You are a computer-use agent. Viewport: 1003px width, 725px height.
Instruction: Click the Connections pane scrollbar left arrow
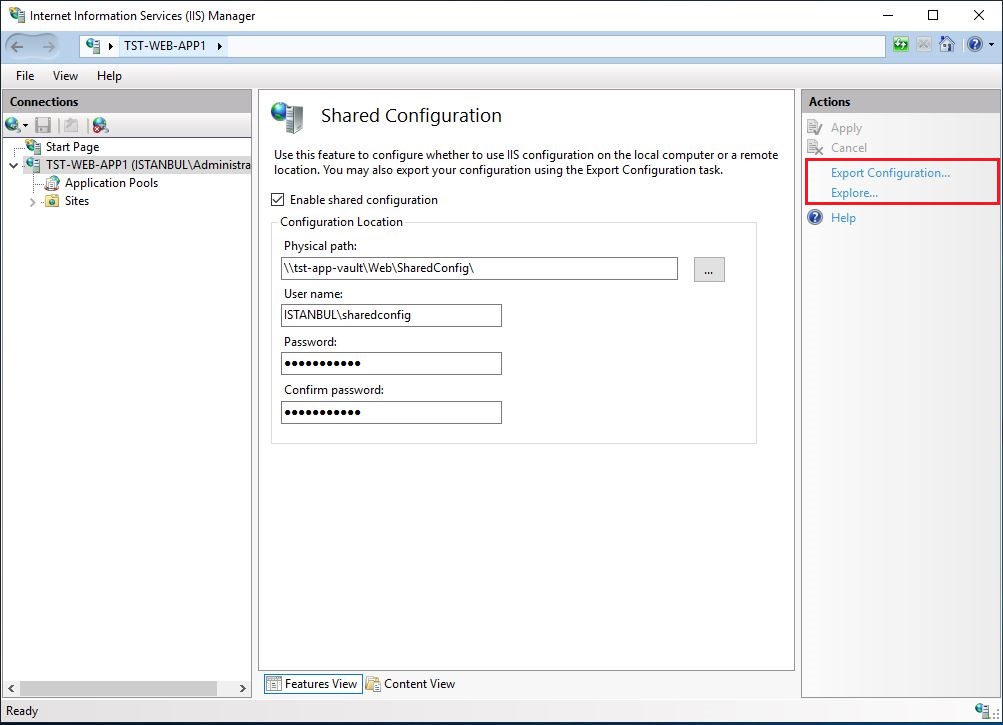[11, 688]
